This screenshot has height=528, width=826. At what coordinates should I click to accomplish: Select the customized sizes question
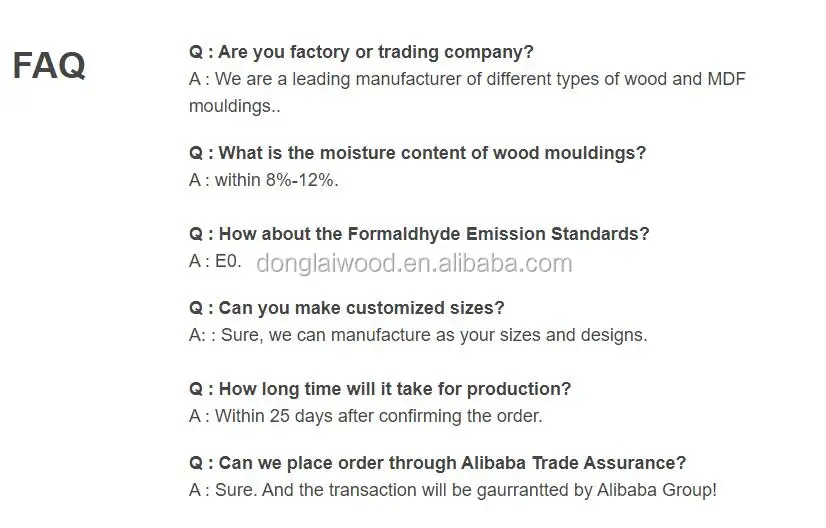[x=347, y=308]
